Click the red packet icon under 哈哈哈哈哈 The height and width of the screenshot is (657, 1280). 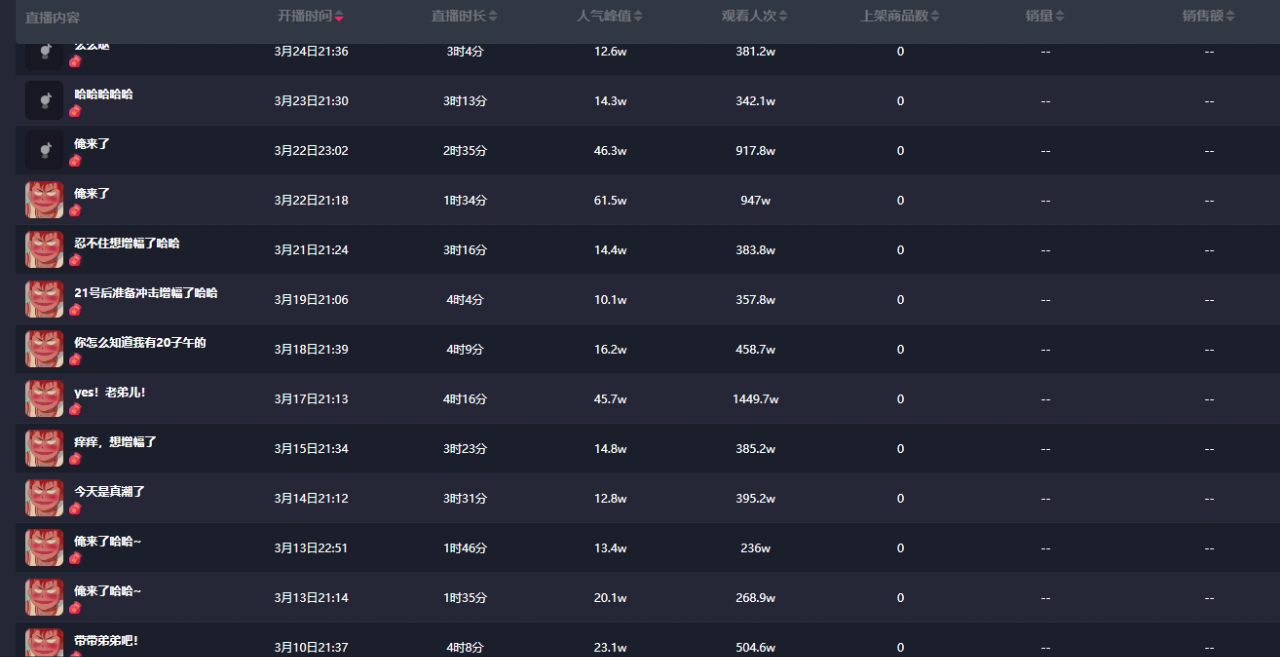click(75, 111)
